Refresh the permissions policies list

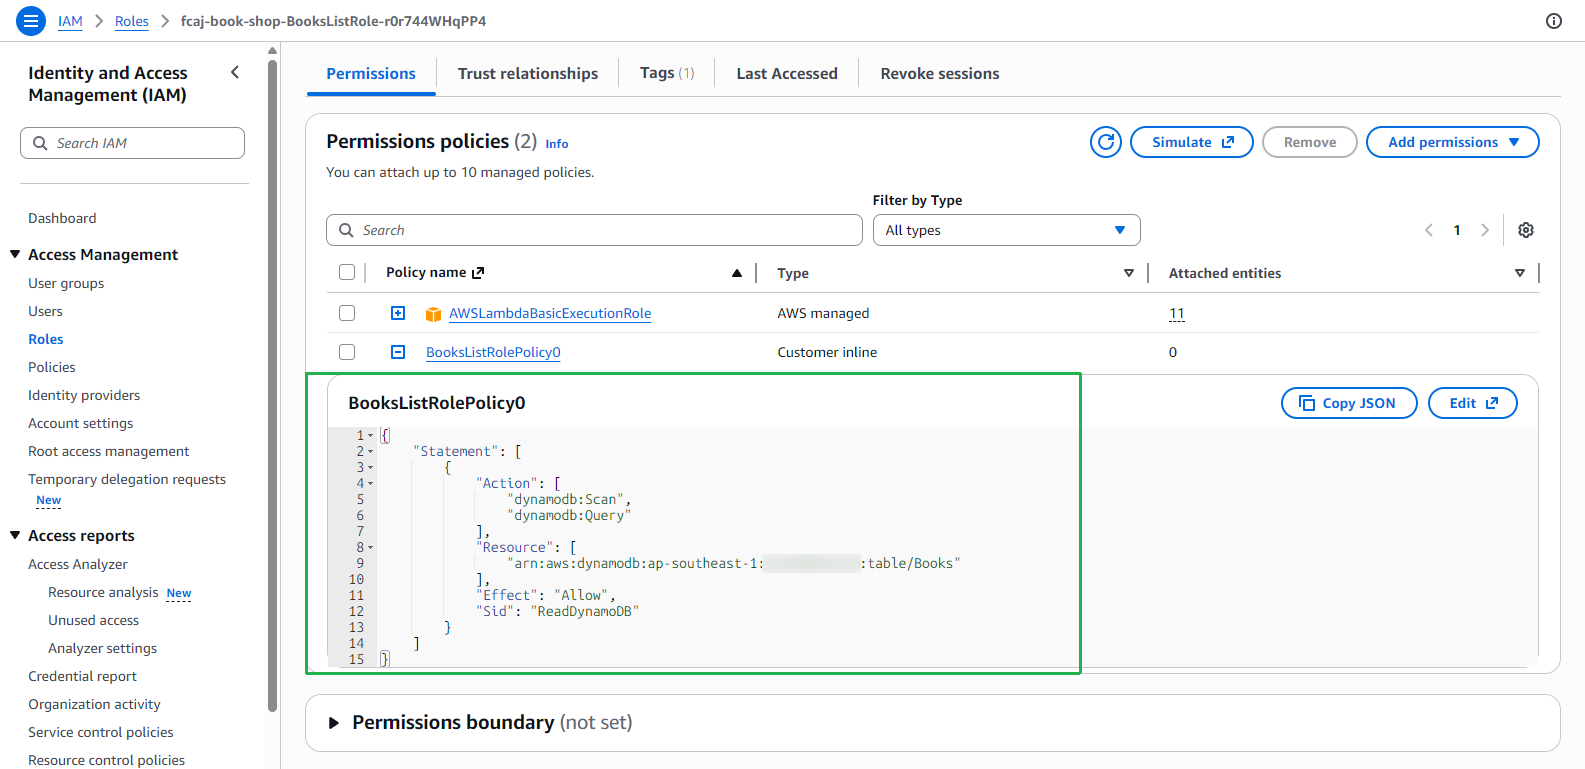point(1106,142)
